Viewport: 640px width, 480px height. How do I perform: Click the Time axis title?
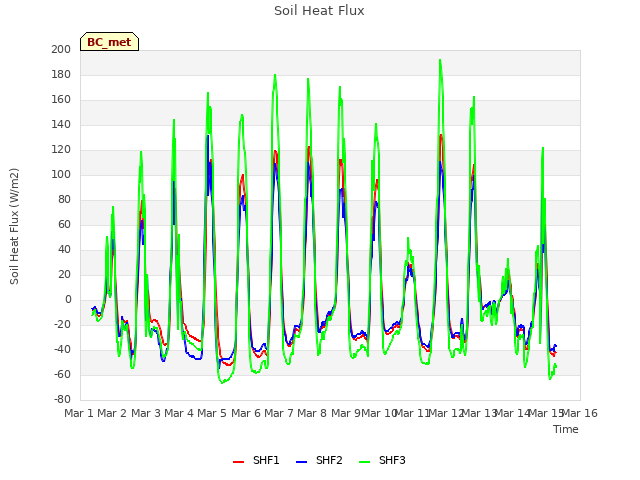pyautogui.click(x=566, y=429)
